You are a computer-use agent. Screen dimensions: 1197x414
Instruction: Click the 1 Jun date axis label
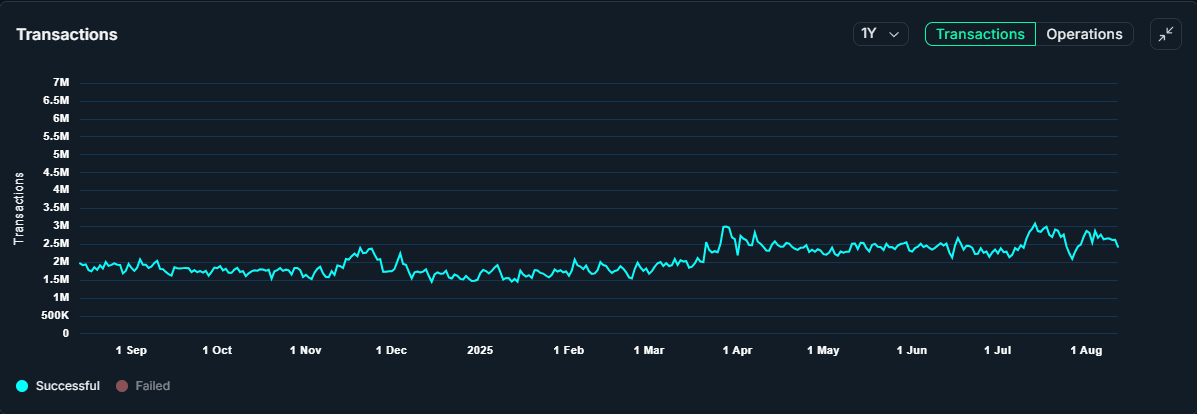(912, 351)
